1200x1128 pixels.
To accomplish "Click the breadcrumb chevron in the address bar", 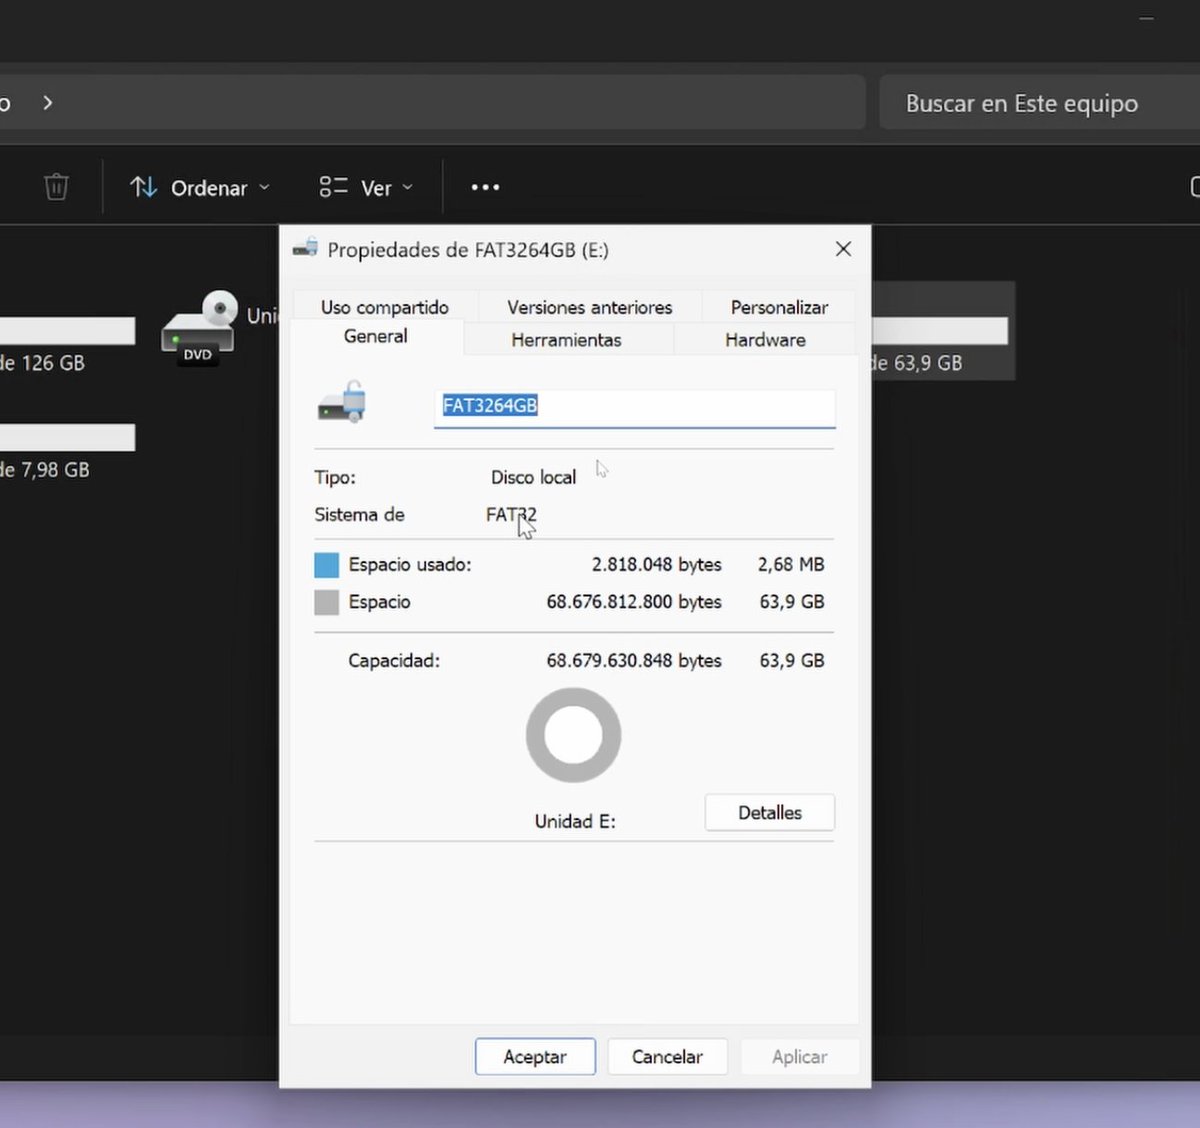I will coord(47,103).
